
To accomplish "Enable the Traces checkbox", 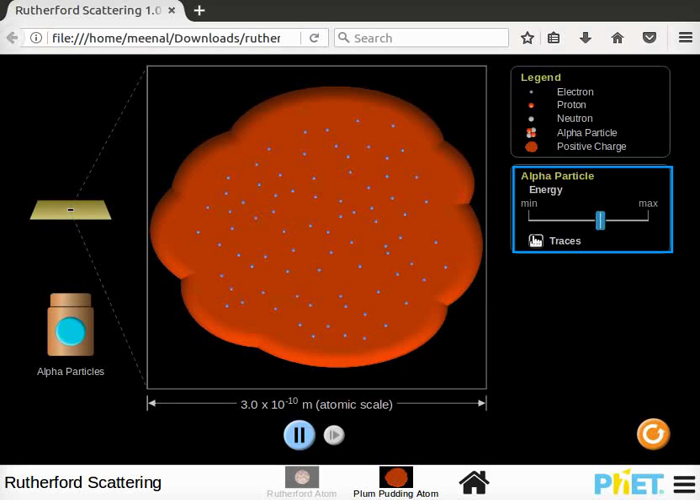I will [536, 241].
